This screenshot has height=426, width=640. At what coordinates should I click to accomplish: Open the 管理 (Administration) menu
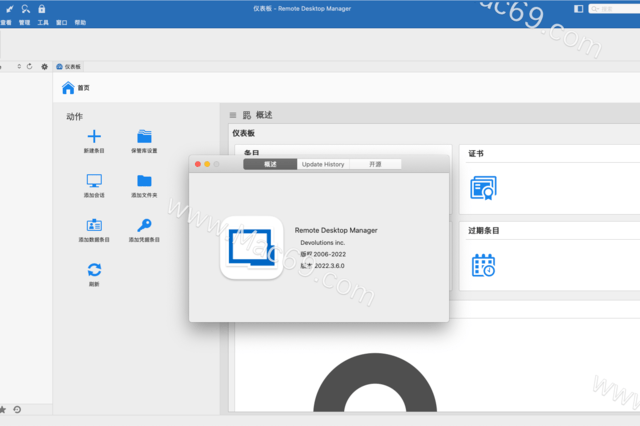coord(24,22)
